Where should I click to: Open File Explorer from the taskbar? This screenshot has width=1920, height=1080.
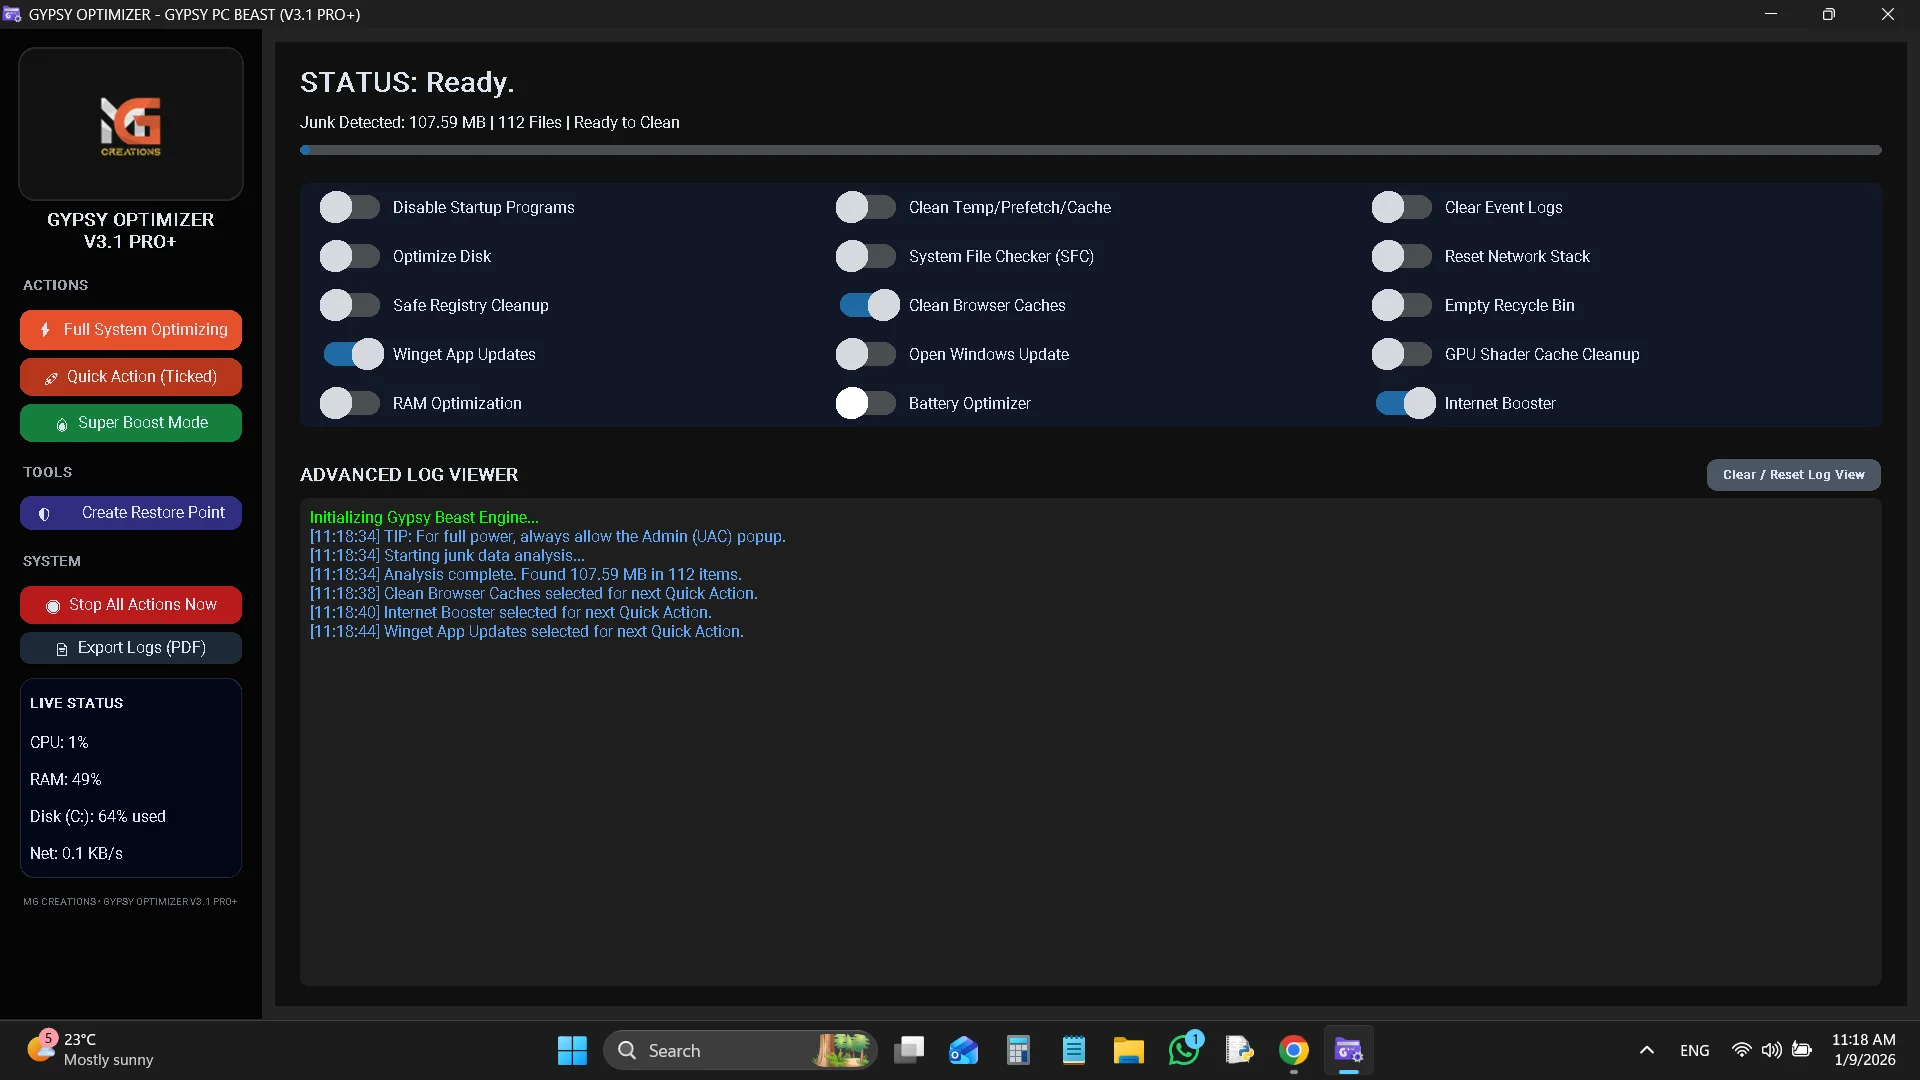(x=1128, y=1050)
